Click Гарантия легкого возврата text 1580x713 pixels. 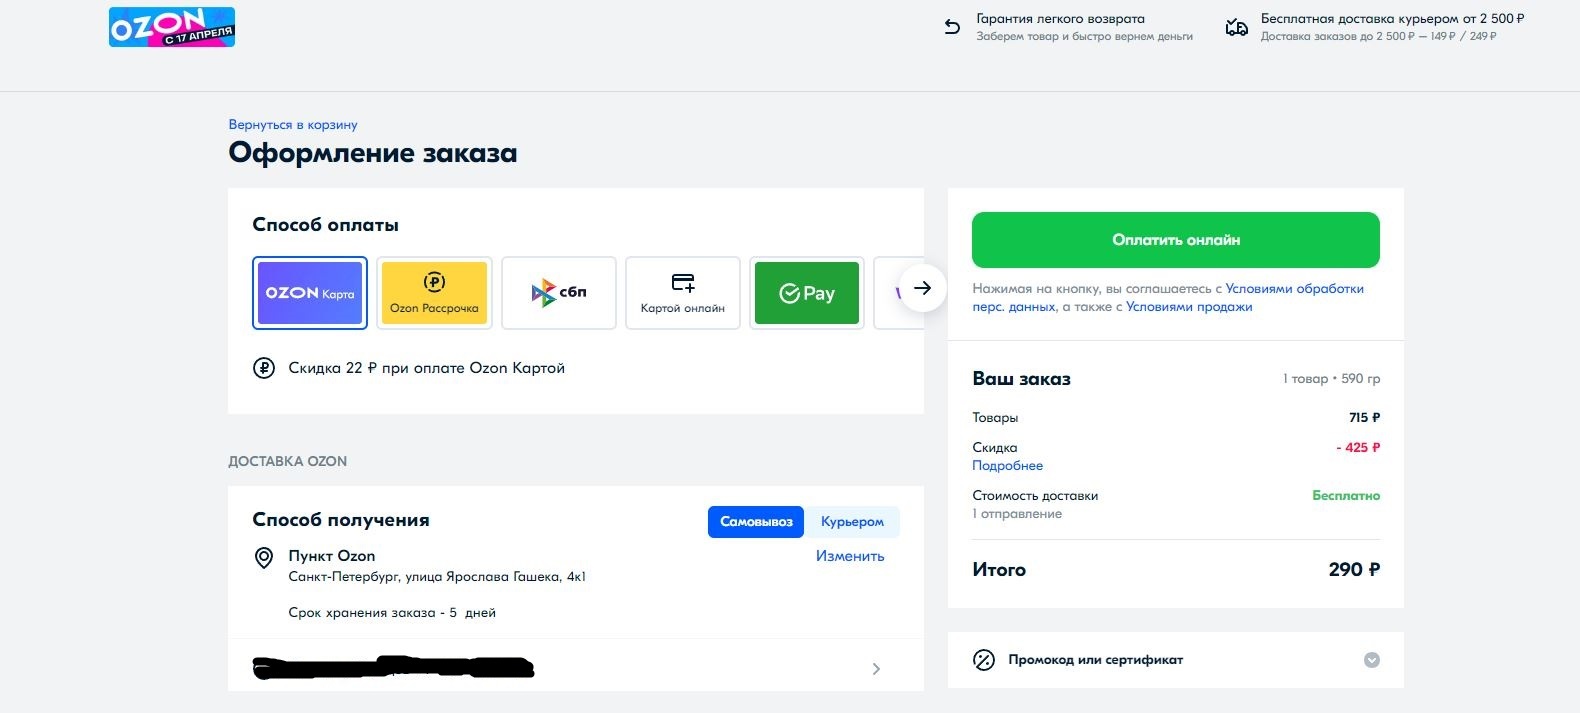pos(1060,19)
